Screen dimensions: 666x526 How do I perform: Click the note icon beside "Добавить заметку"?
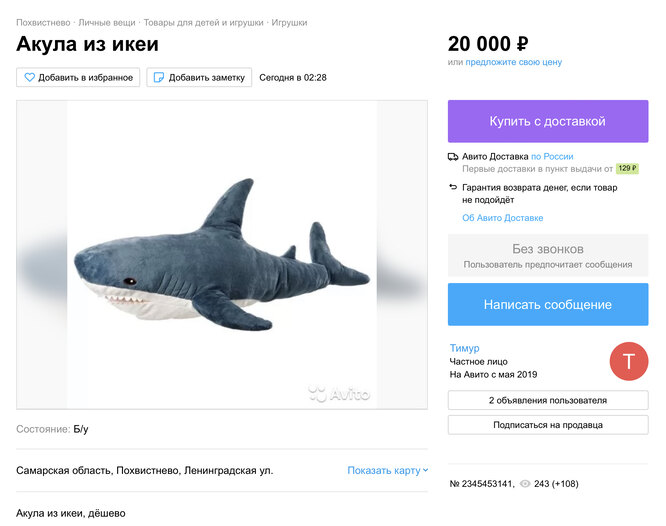(158, 77)
